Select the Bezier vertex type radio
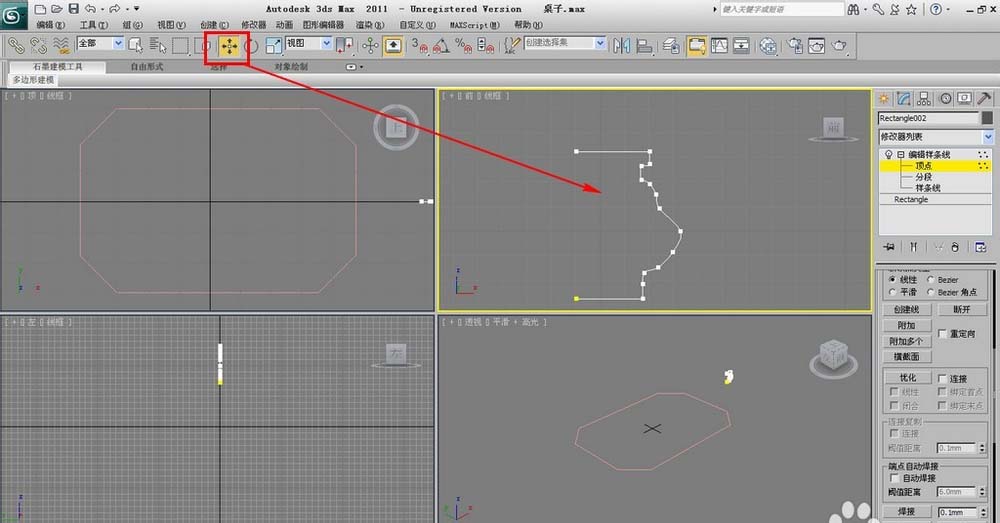This screenshot has height=523, width=1000. 930,279
